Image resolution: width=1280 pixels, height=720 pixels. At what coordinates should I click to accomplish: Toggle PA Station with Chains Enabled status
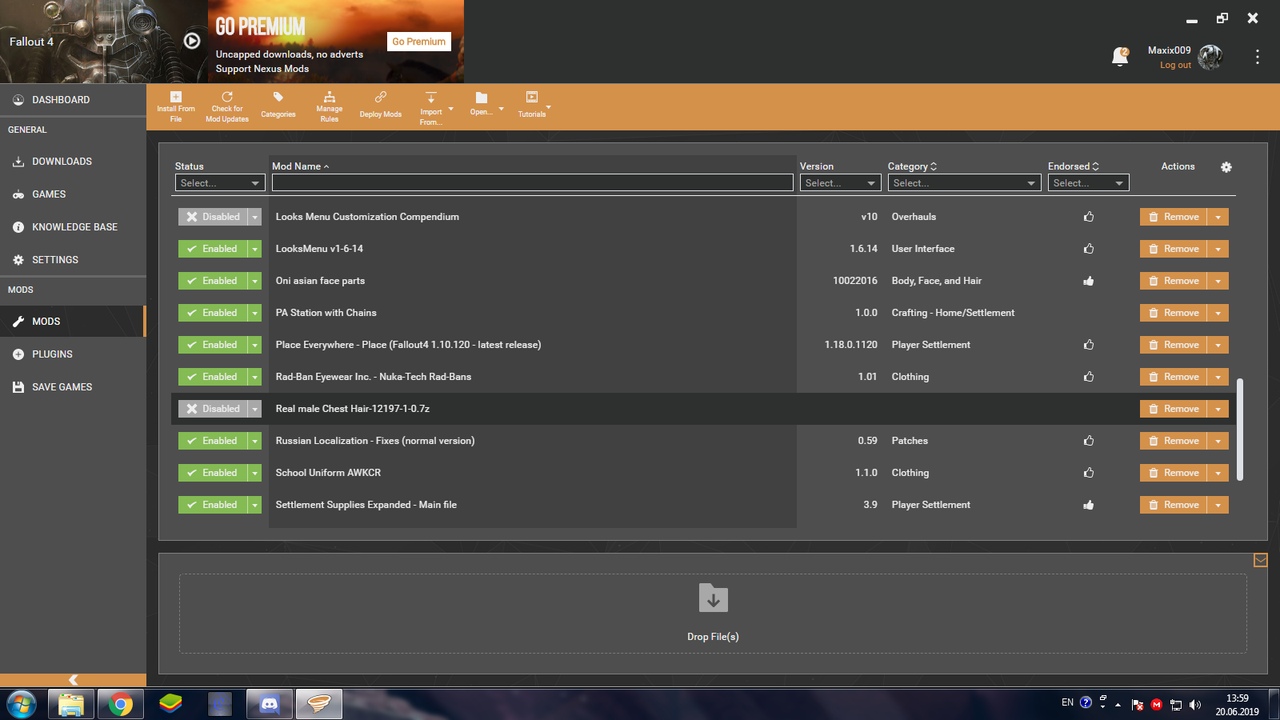click(212, 313)
